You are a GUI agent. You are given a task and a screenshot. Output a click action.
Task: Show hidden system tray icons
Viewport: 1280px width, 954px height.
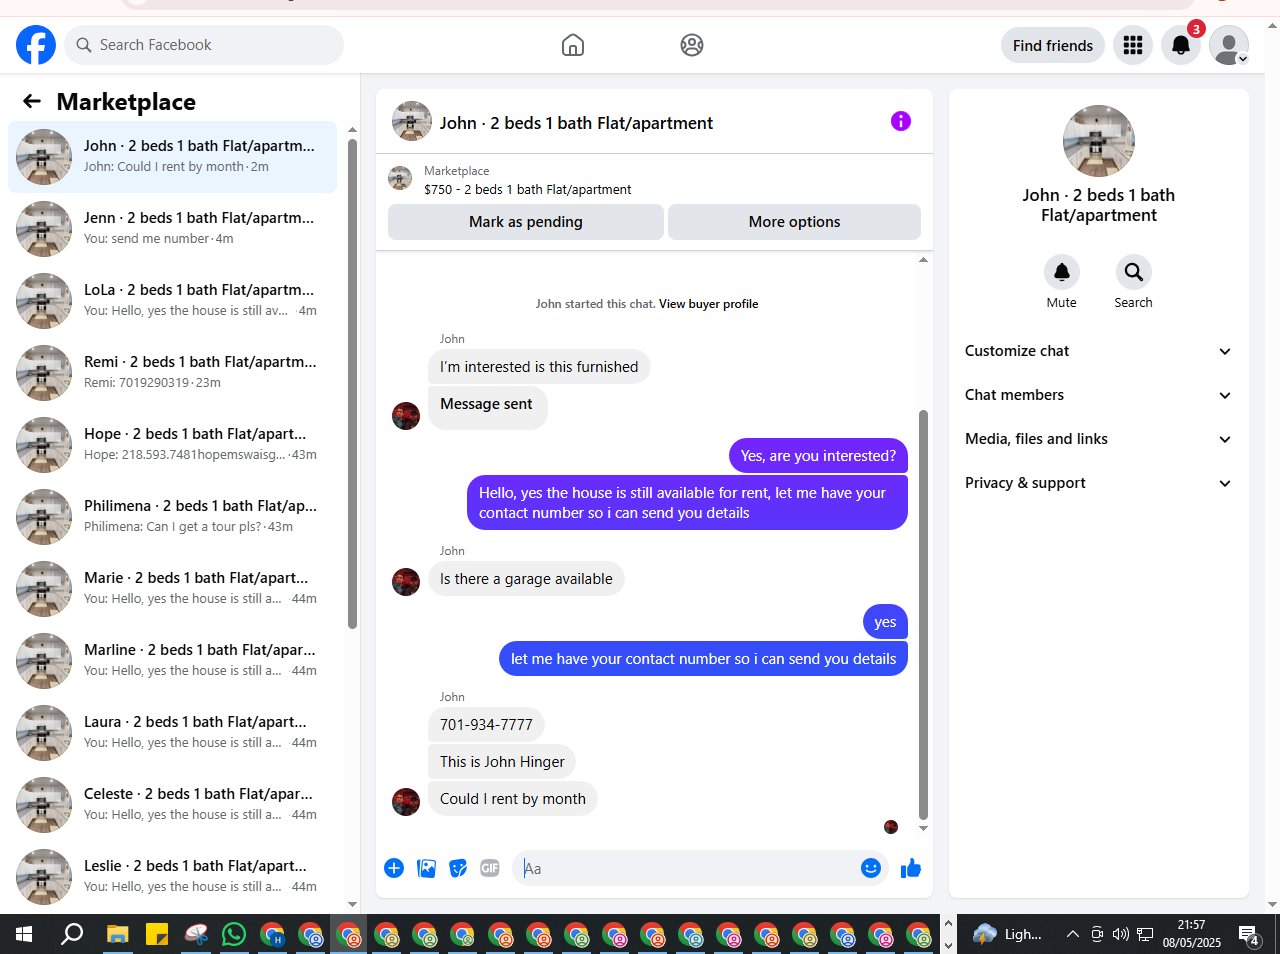tap(1072, 934)
